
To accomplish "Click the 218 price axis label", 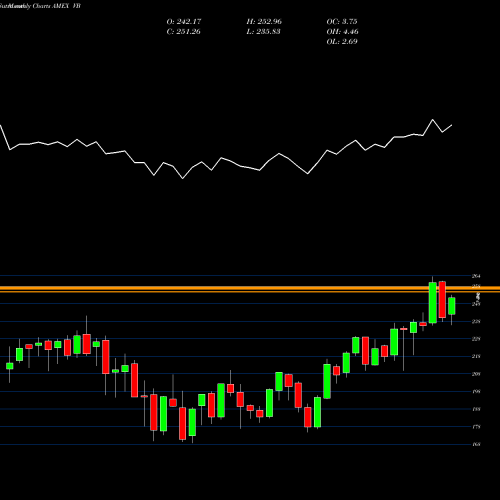I will point(476,357).
